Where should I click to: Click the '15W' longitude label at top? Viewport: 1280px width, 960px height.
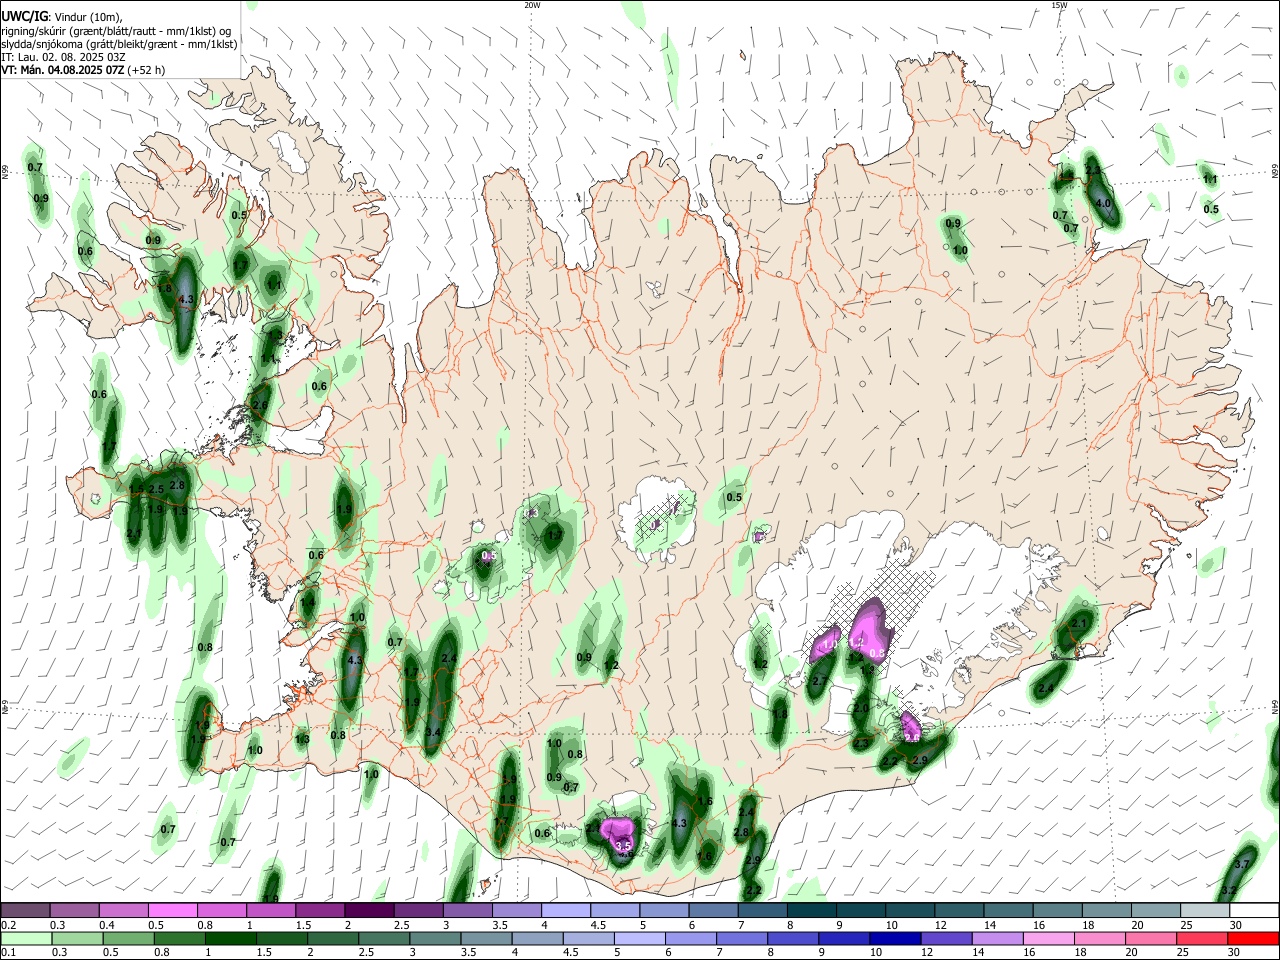point(1059,5)
